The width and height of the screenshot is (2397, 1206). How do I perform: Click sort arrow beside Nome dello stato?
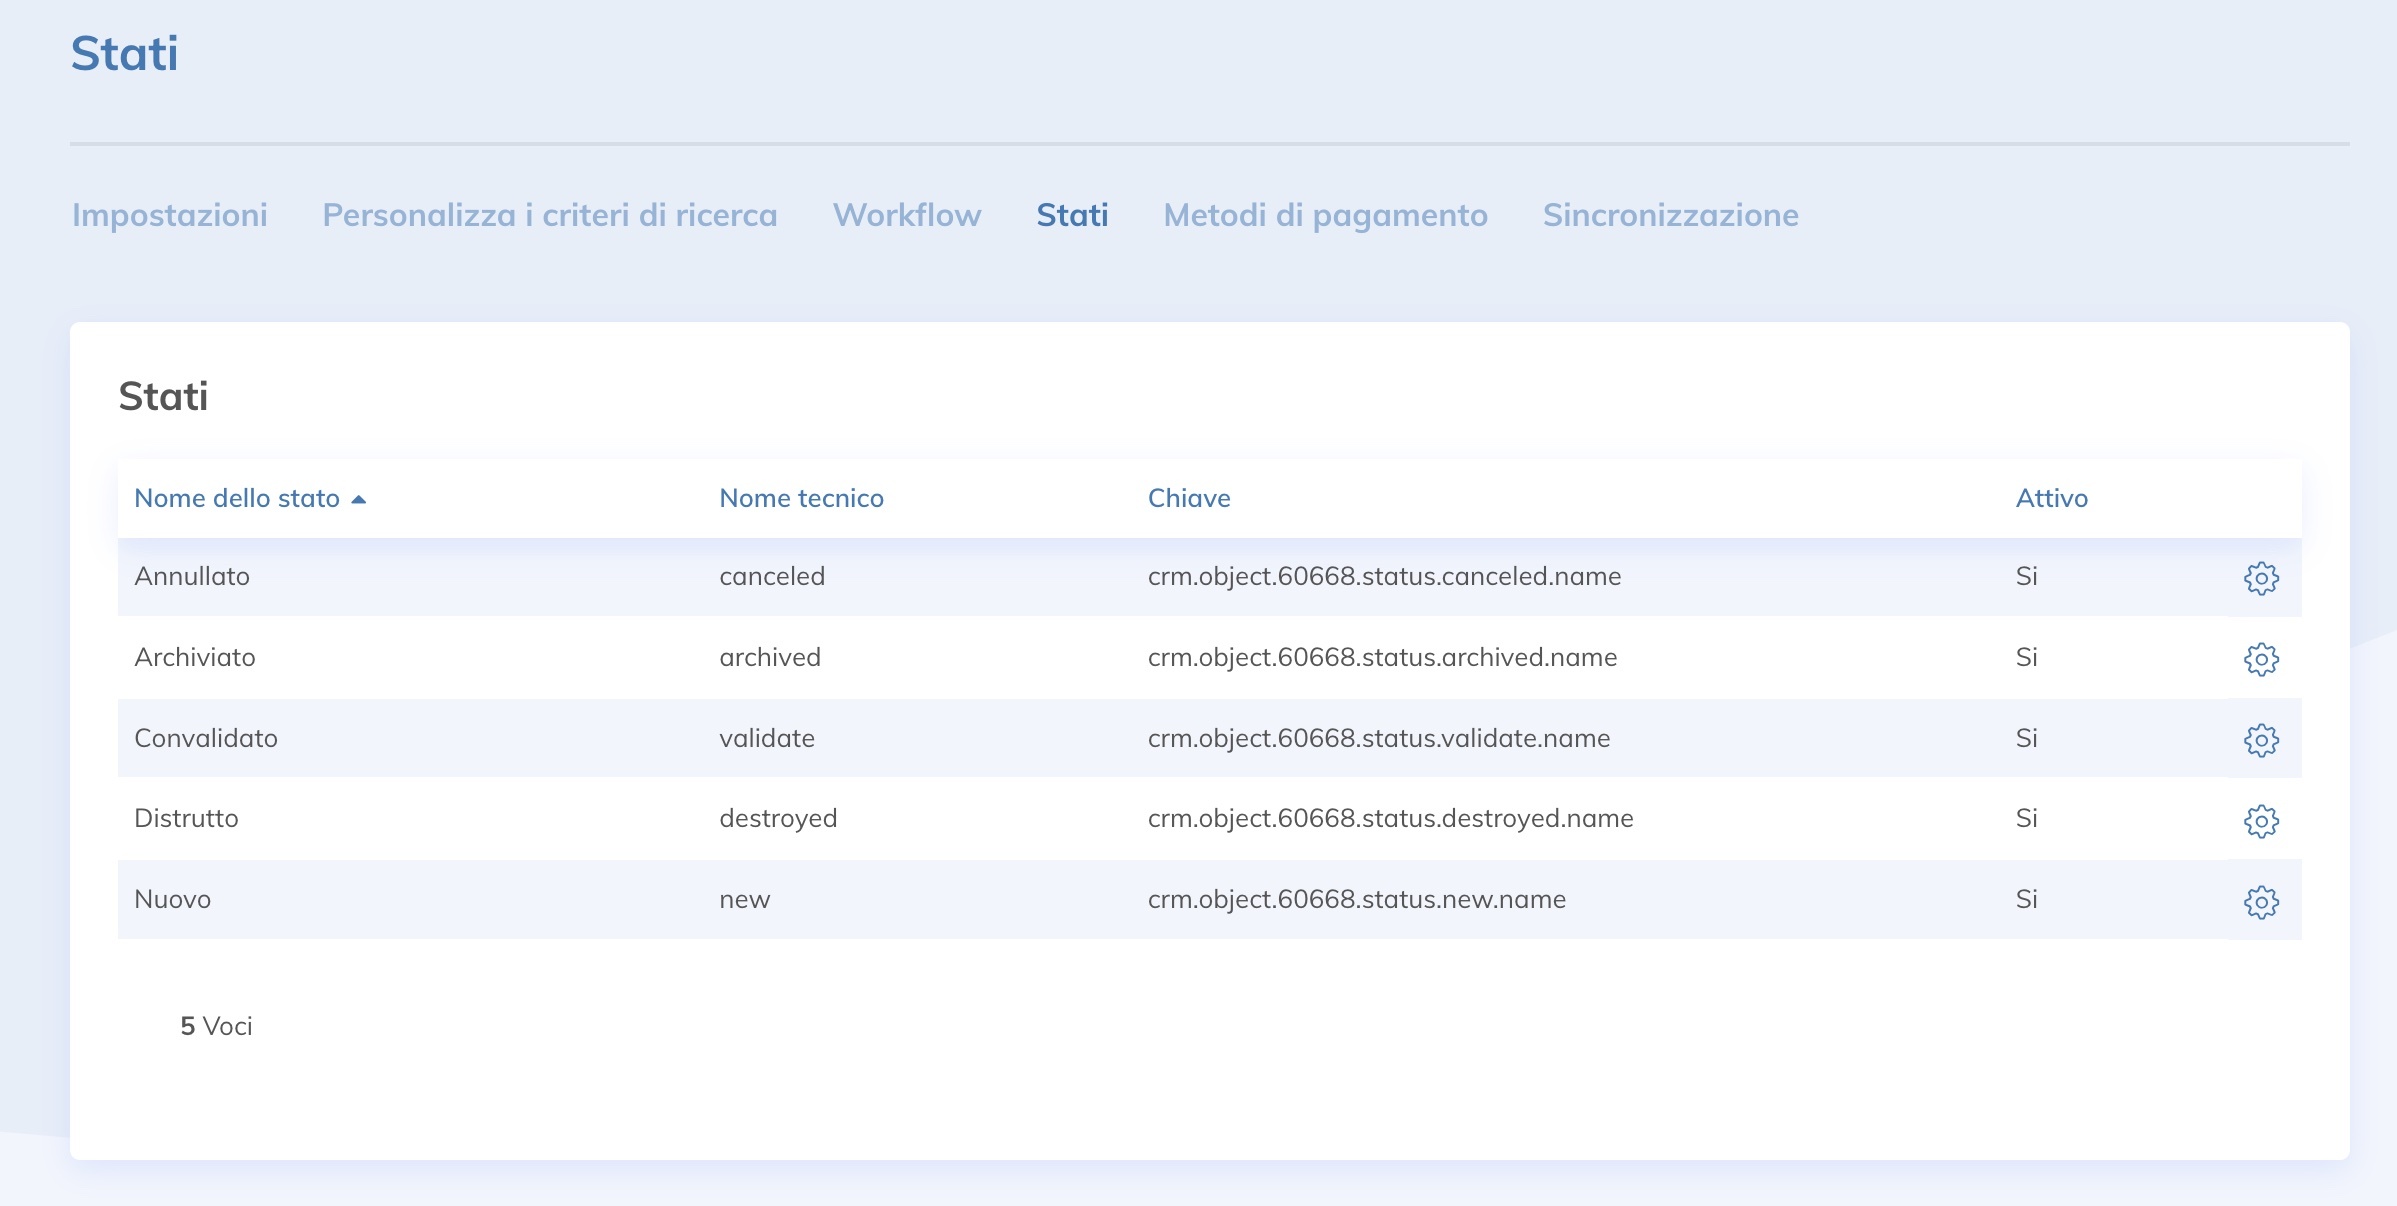359,499
